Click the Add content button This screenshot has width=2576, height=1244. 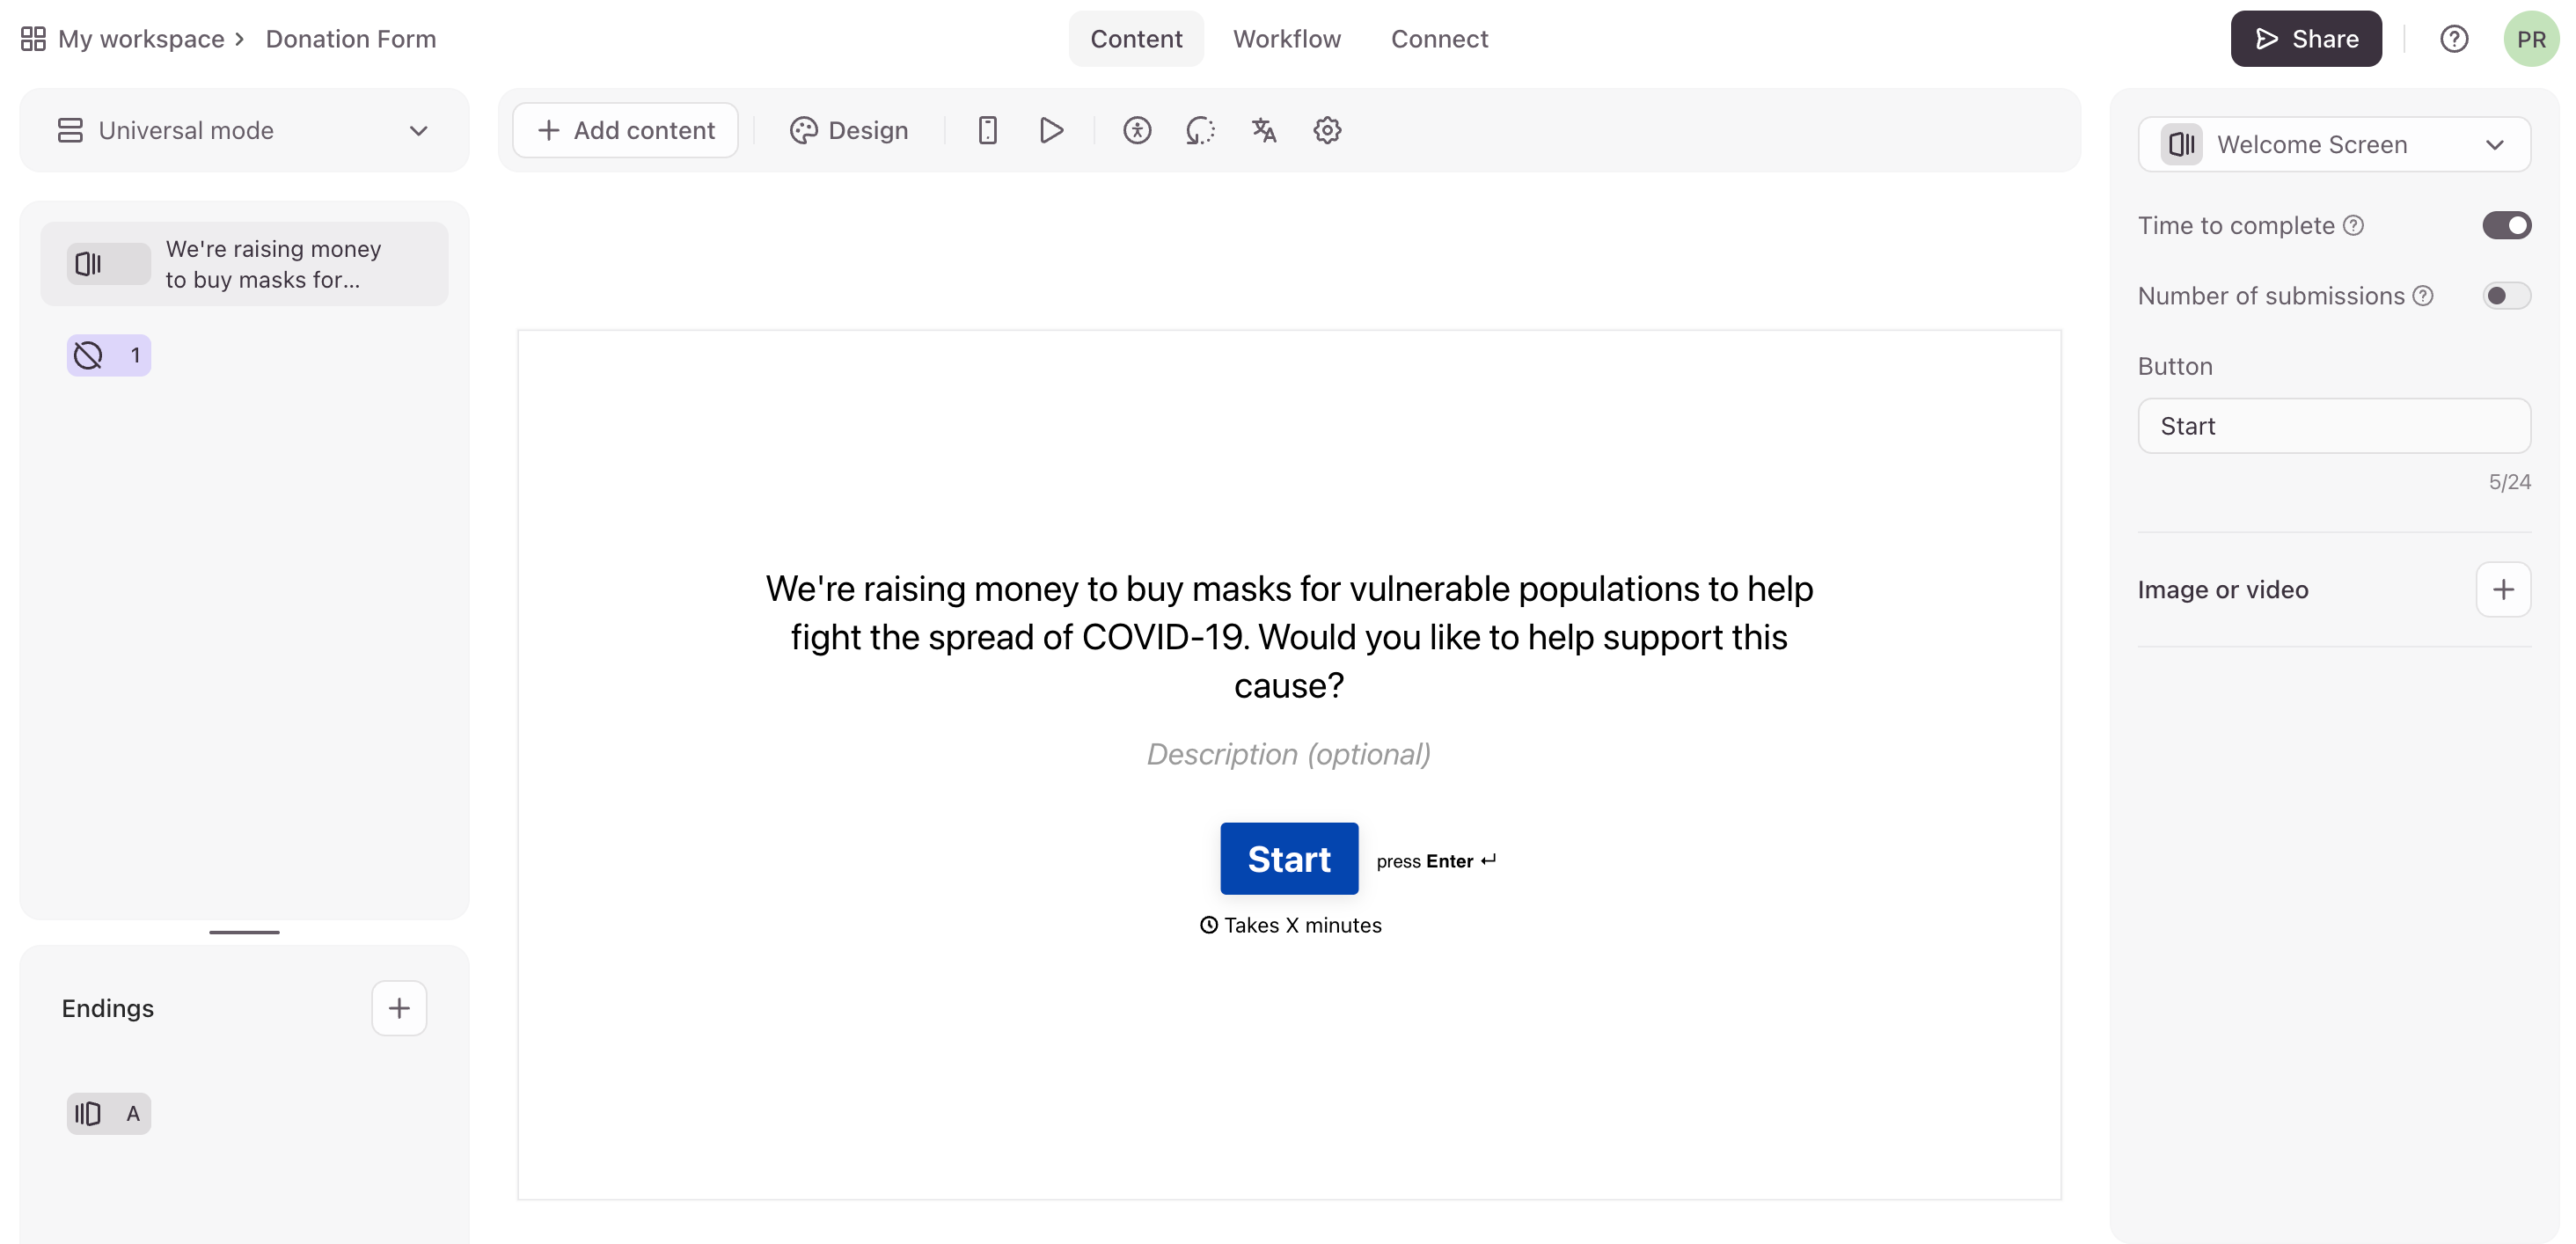[626, 130]
